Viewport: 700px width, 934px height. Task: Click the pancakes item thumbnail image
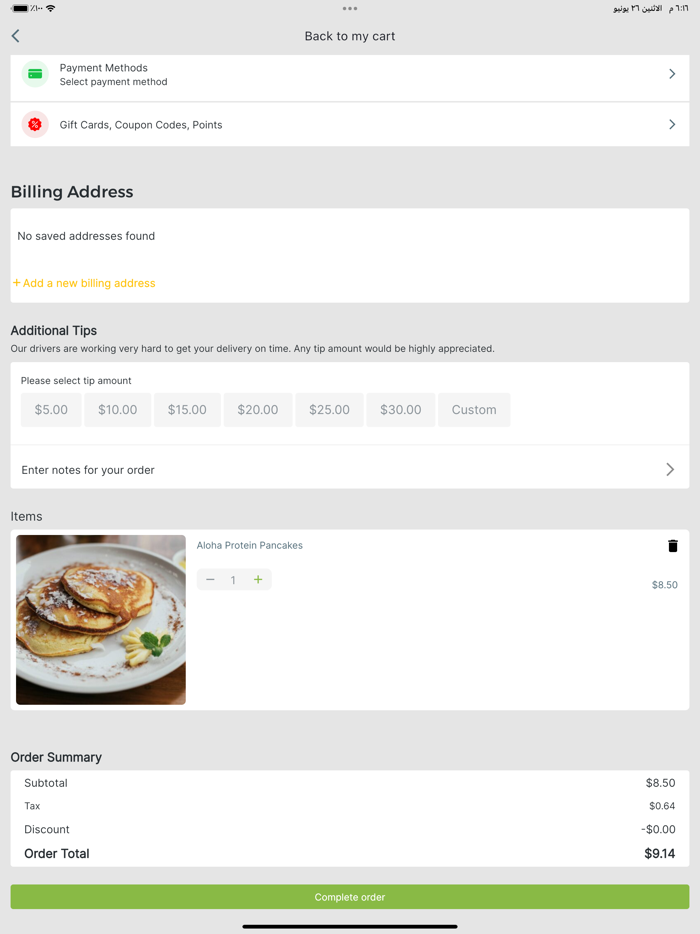click(100, 619)
